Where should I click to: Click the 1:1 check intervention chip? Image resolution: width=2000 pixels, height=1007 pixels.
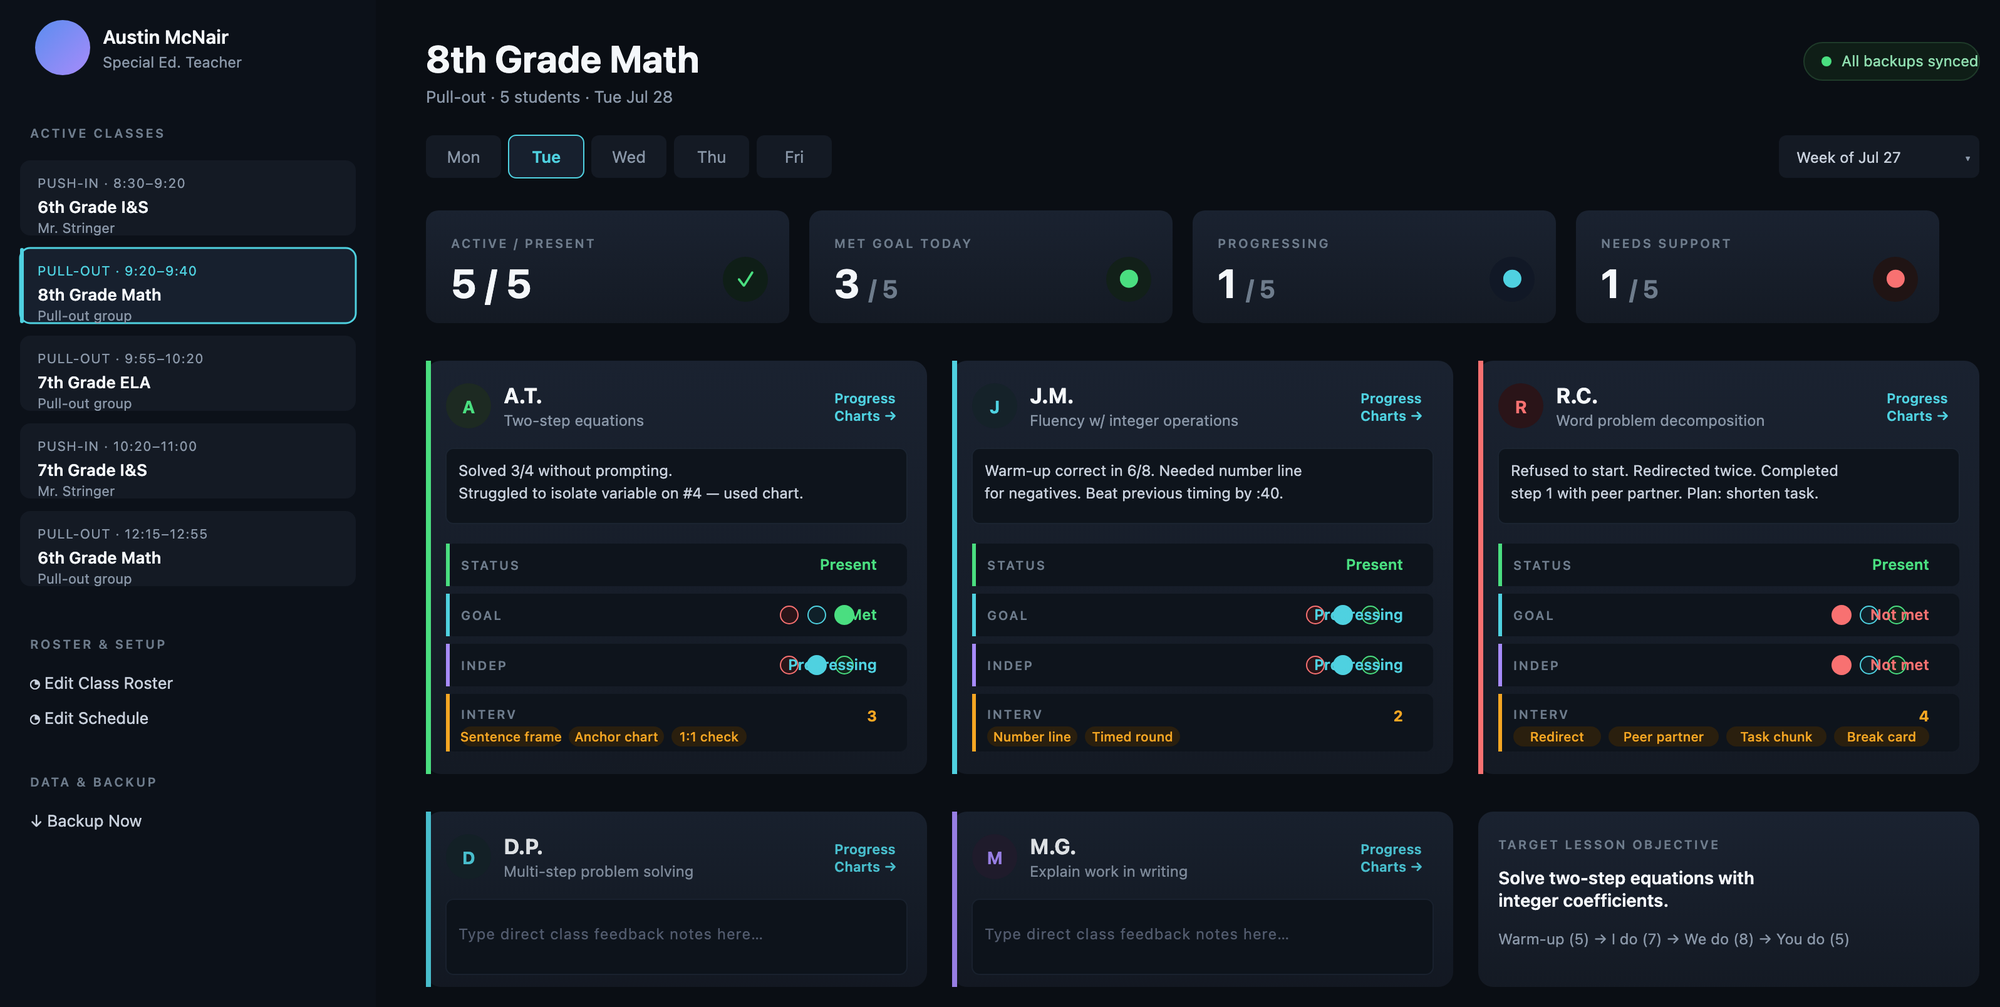(709, 737)
